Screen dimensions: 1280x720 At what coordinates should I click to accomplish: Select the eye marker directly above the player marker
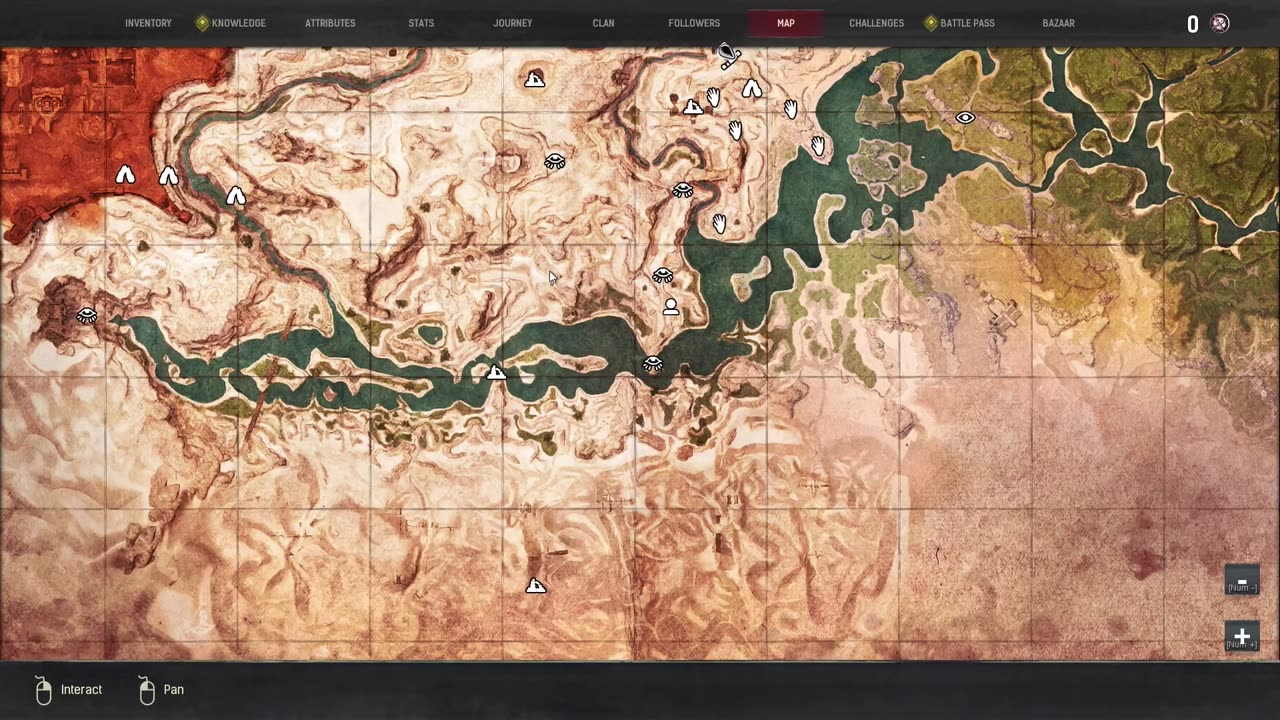point(662,275)
